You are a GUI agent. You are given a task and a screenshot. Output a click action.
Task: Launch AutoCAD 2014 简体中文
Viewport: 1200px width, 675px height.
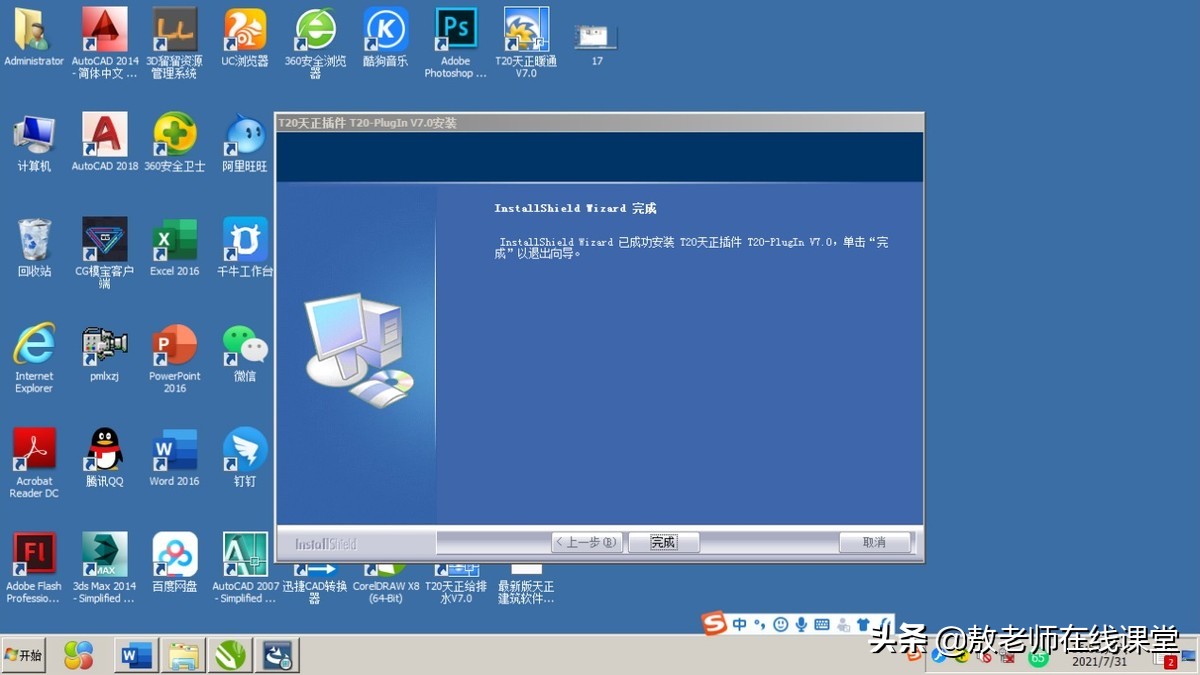(104, 30)
